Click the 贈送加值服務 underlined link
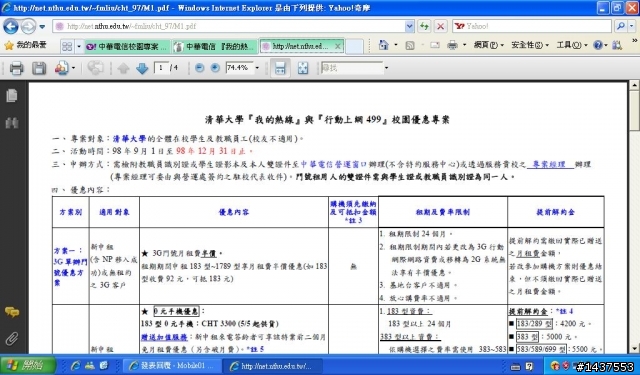 [164, 337]
